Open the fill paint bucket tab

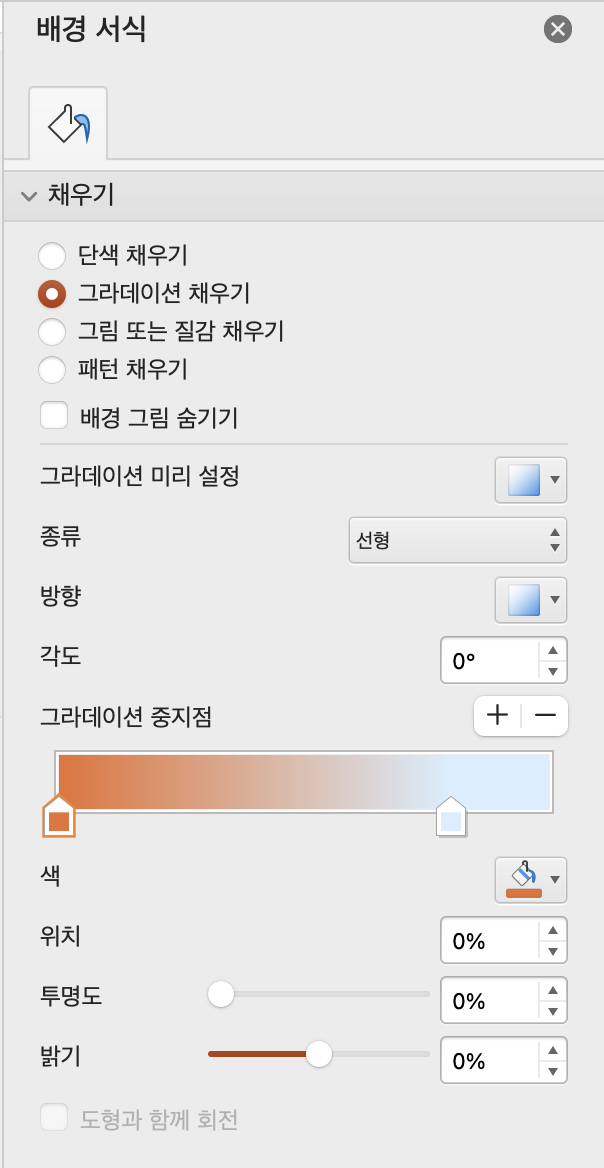68,123
